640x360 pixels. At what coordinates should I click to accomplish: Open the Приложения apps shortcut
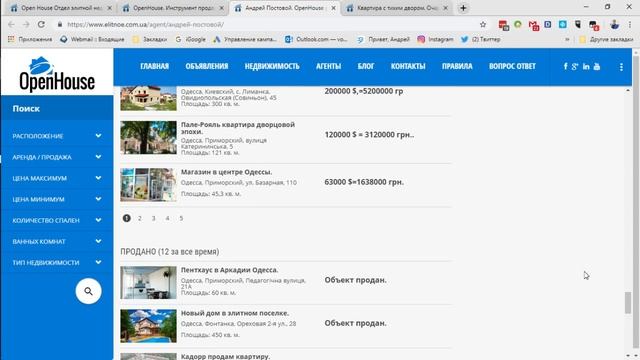tap(30, 39)
